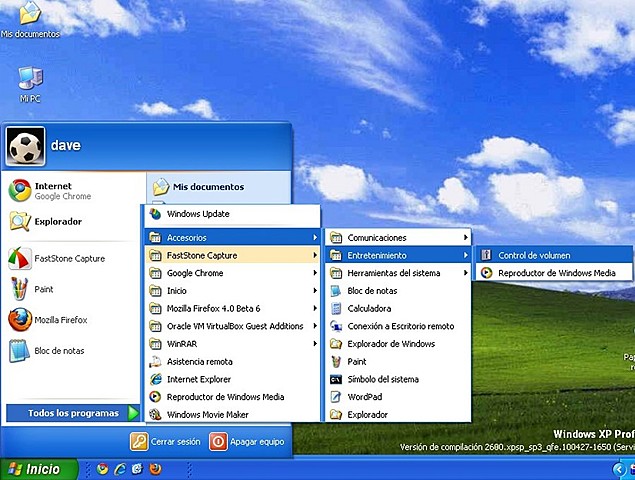This screenshot has height=480, width=635.
Task: Select Windows Update in programs menu
Action: pos(232,214)
